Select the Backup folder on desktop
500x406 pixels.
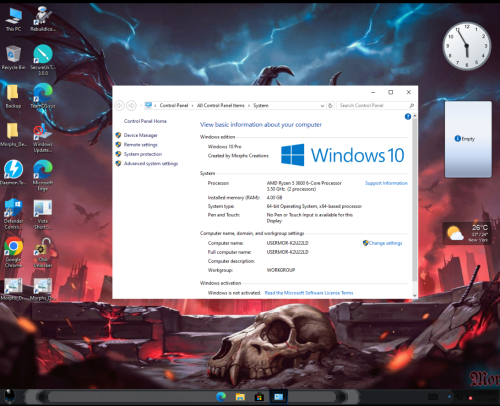tap(13, 96)
